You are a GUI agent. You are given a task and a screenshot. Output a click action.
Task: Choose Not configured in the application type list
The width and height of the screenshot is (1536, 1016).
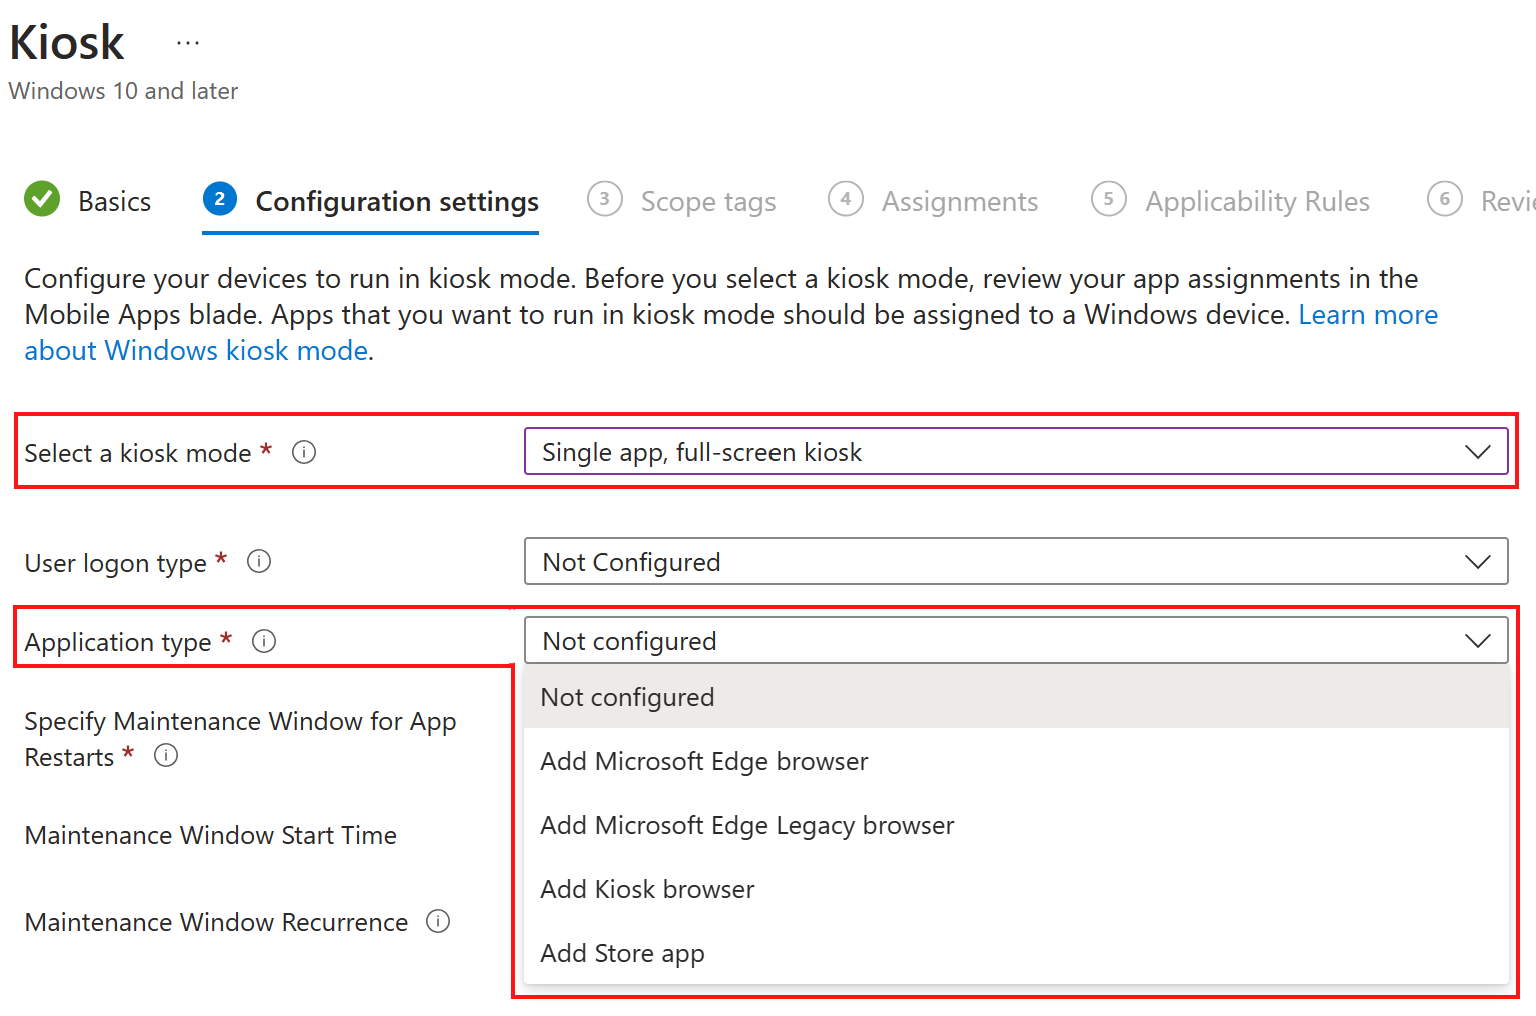click(x=627, y=698)
